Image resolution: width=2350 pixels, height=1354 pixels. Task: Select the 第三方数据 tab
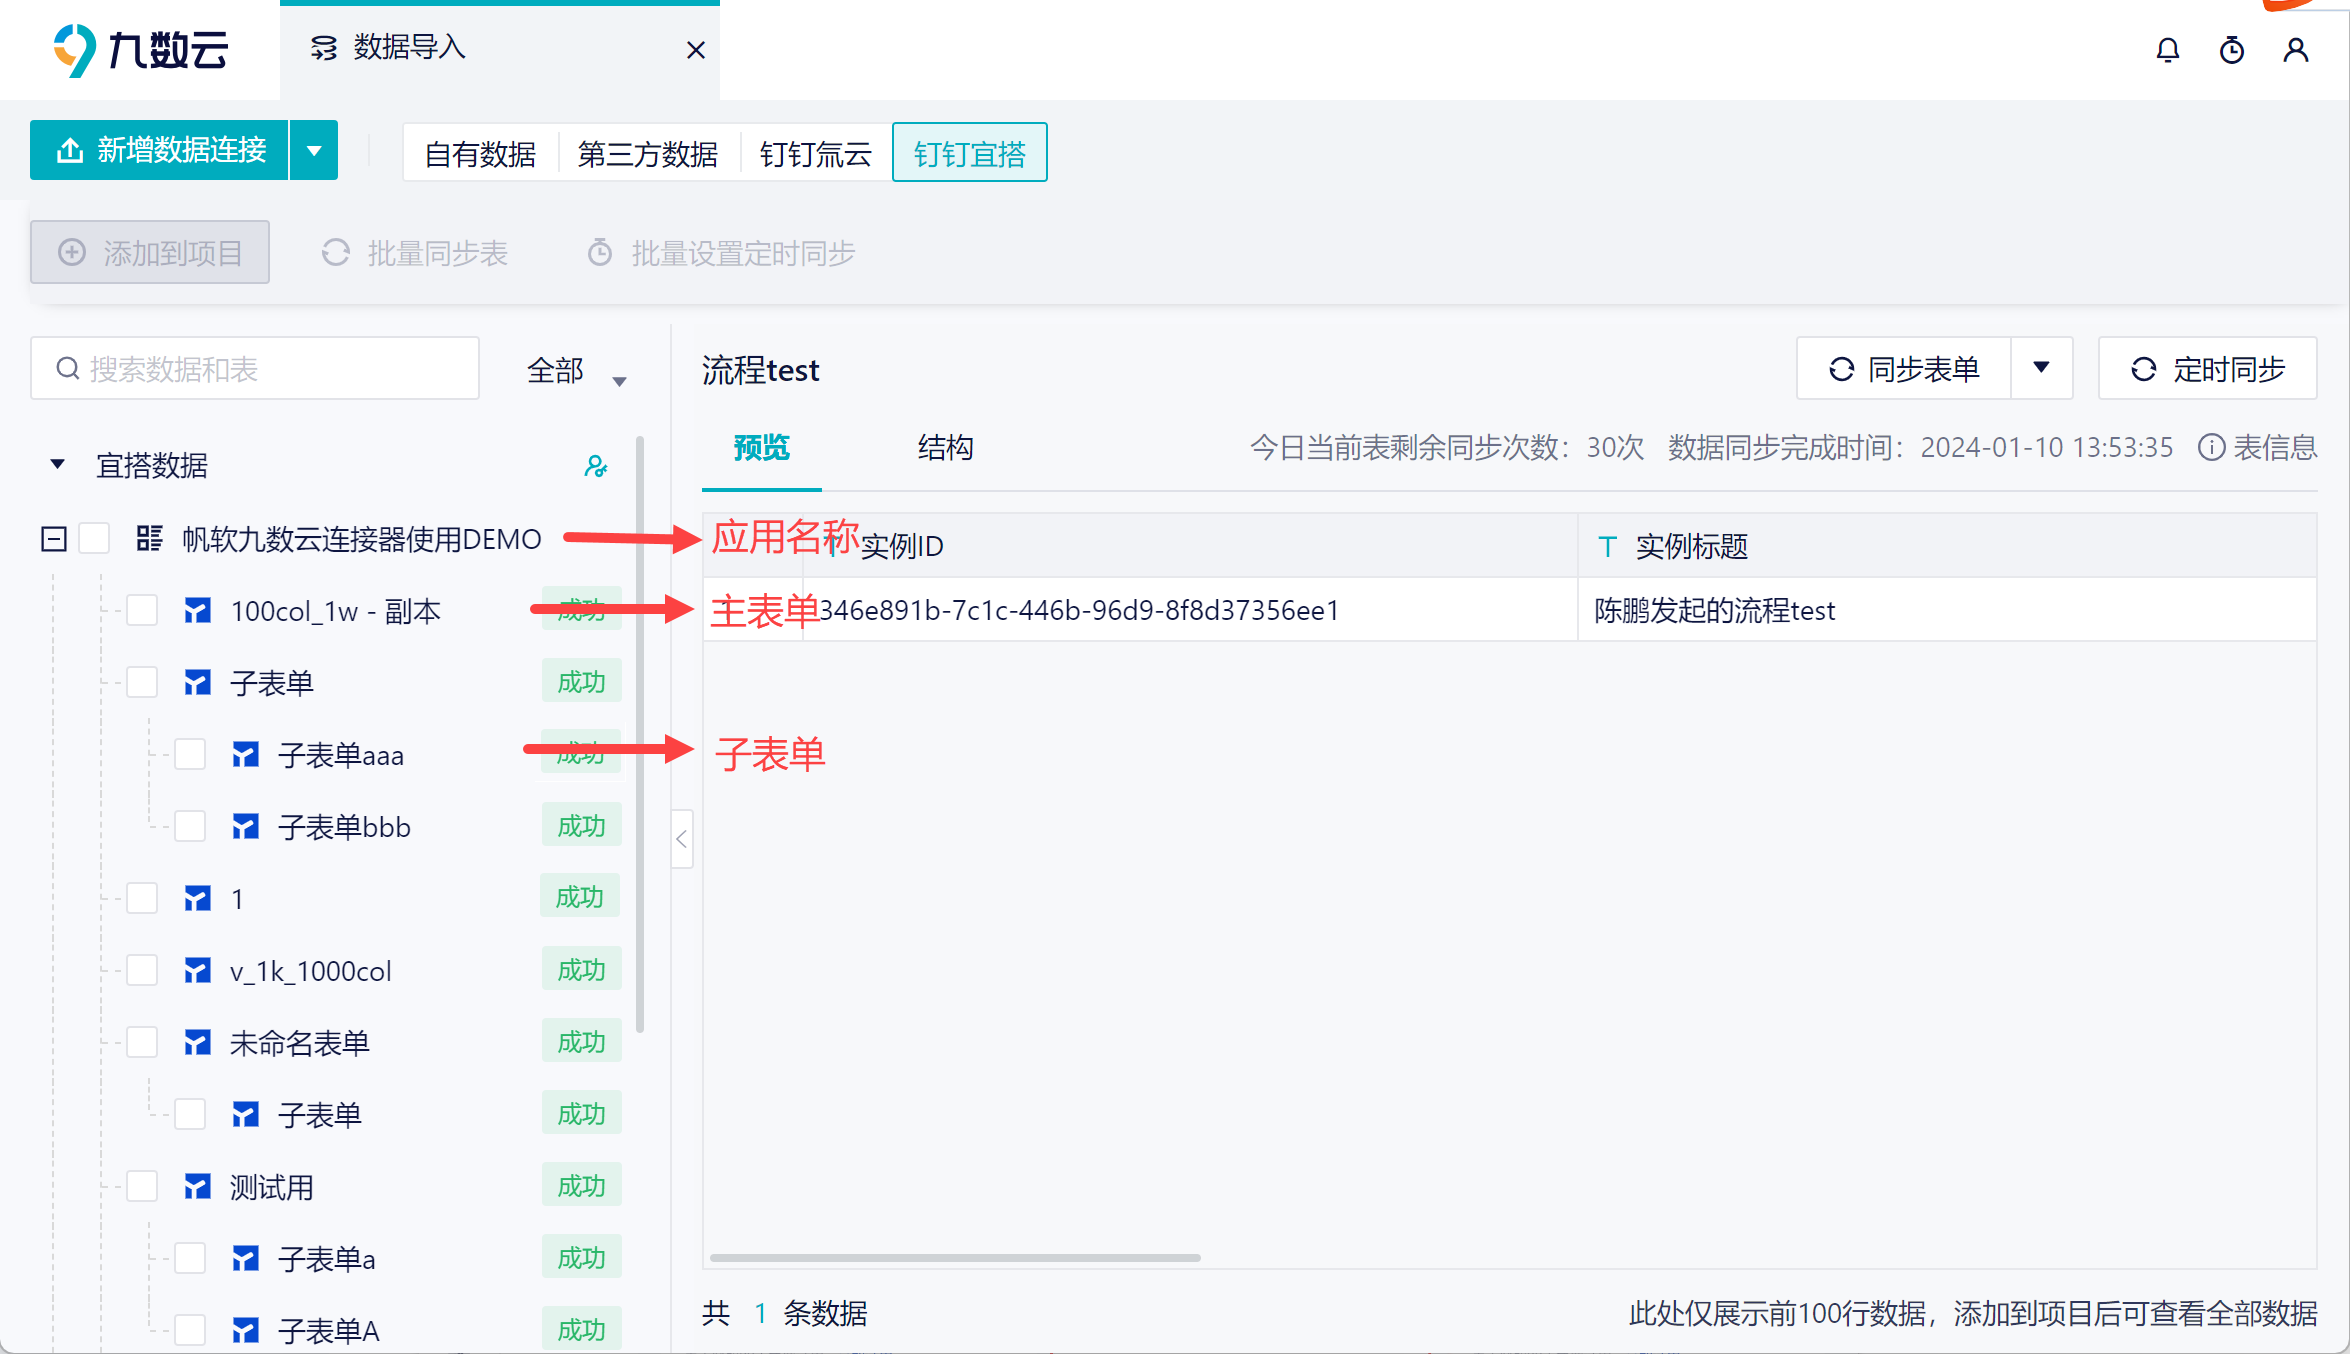(x=647, y=154)
